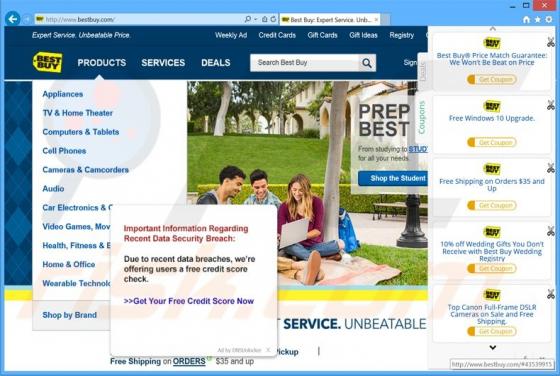Open the browser home icon

pos(526,20)
